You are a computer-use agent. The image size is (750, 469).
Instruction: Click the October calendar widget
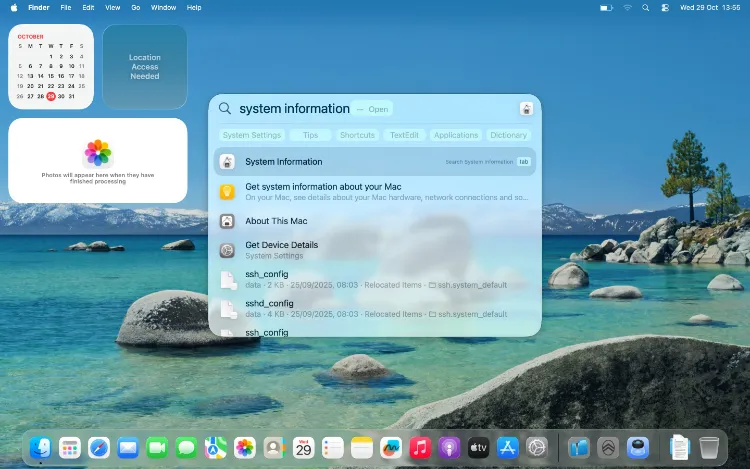[x=51, y=67]
